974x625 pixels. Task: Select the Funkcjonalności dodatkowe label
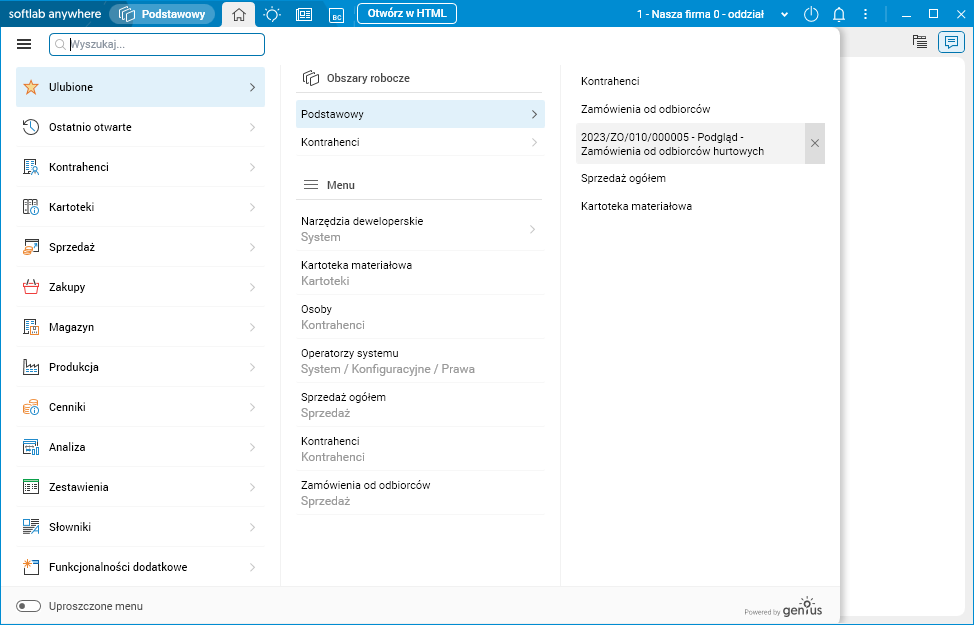118,567
